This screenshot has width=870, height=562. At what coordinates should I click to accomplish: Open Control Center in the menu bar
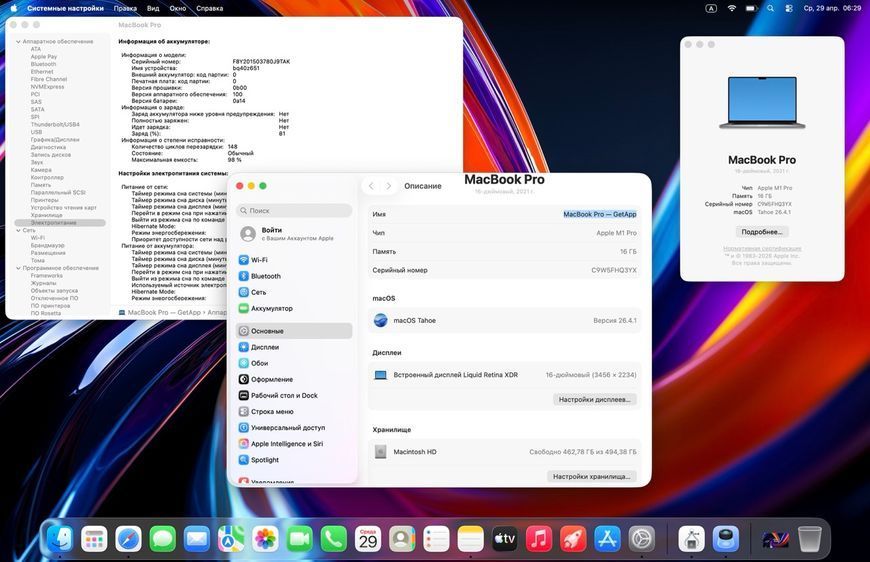click(789, 8)
